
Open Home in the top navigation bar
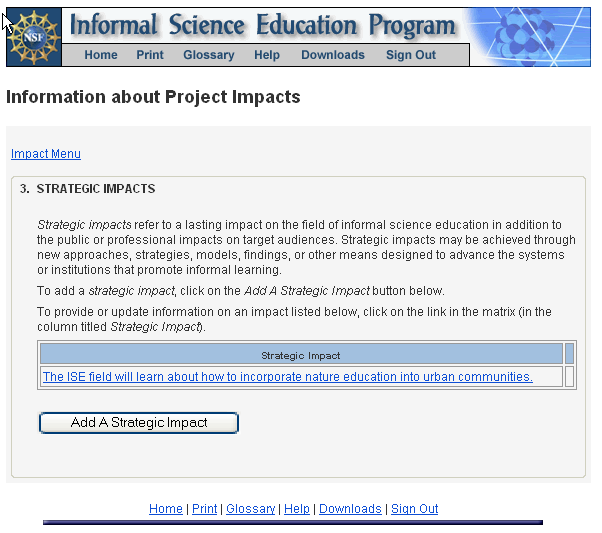(101, 55)
